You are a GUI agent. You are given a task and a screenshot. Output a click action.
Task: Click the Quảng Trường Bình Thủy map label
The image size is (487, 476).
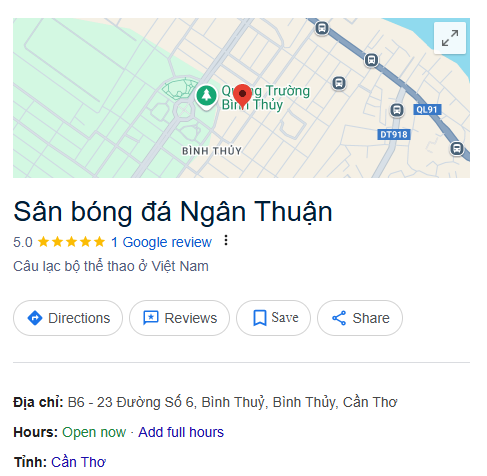tap(266, 98)
